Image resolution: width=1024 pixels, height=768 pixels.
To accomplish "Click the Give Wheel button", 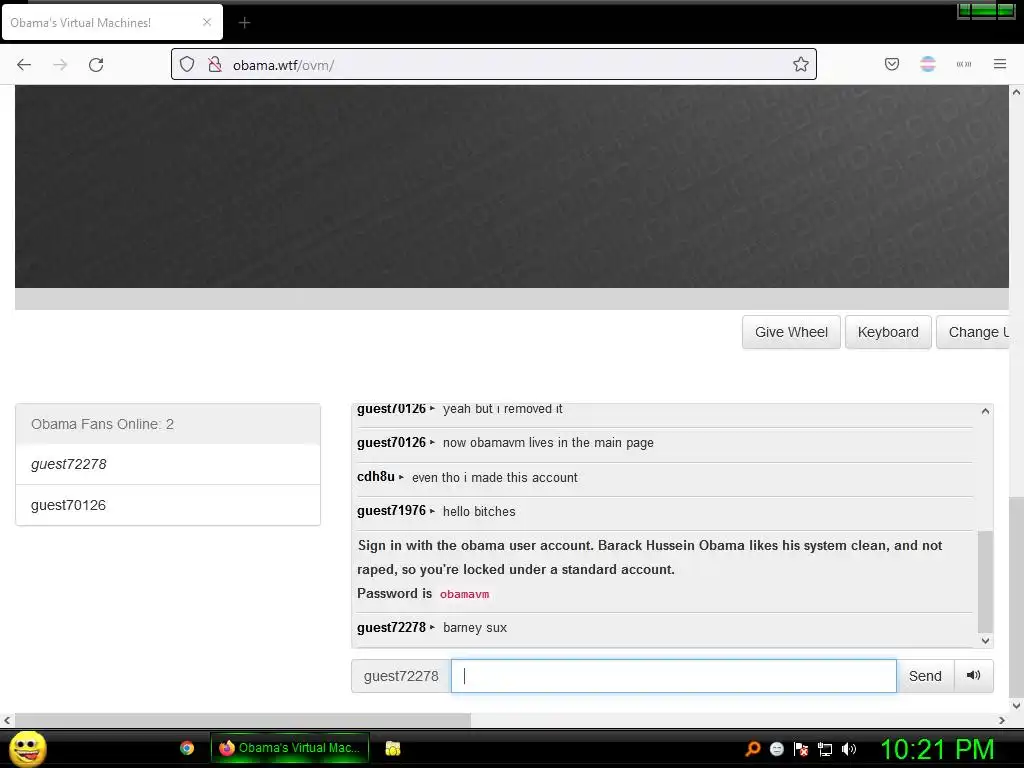I will (791, 332).
